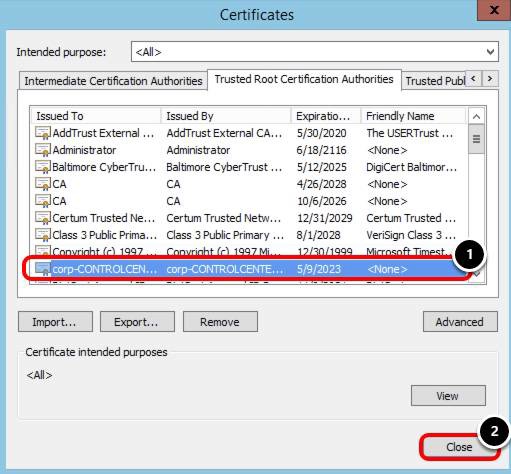Sort by Issued By column header
This screenshot has height=474, width=511.
coord(226,116)
